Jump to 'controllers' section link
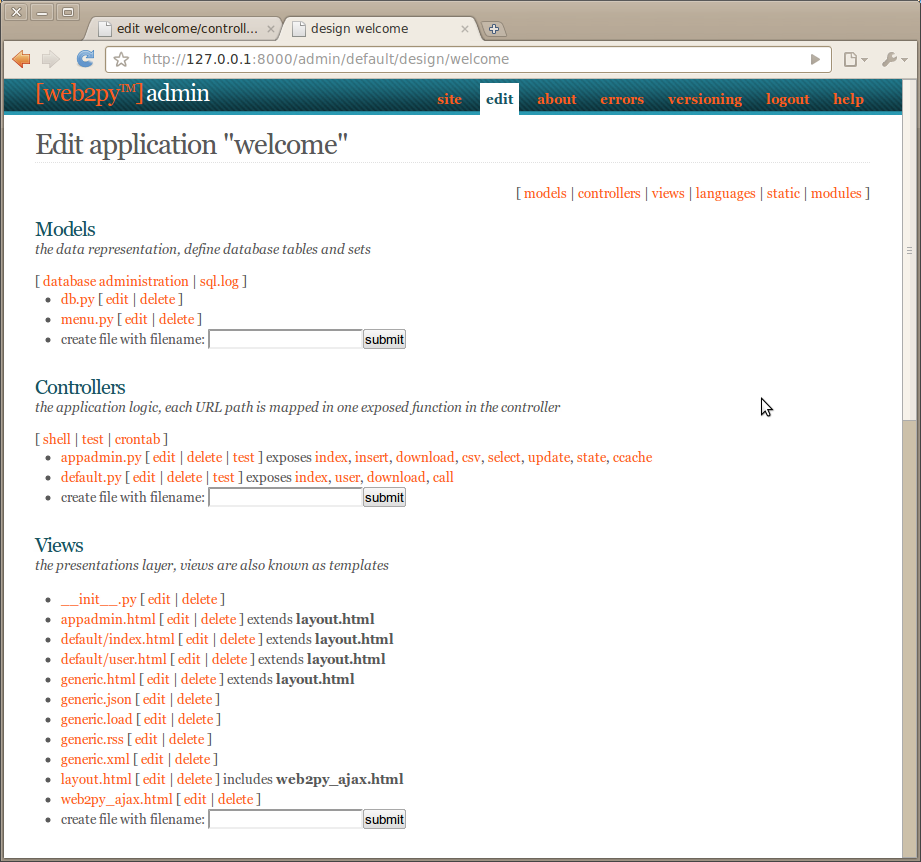 pos(609,194)
